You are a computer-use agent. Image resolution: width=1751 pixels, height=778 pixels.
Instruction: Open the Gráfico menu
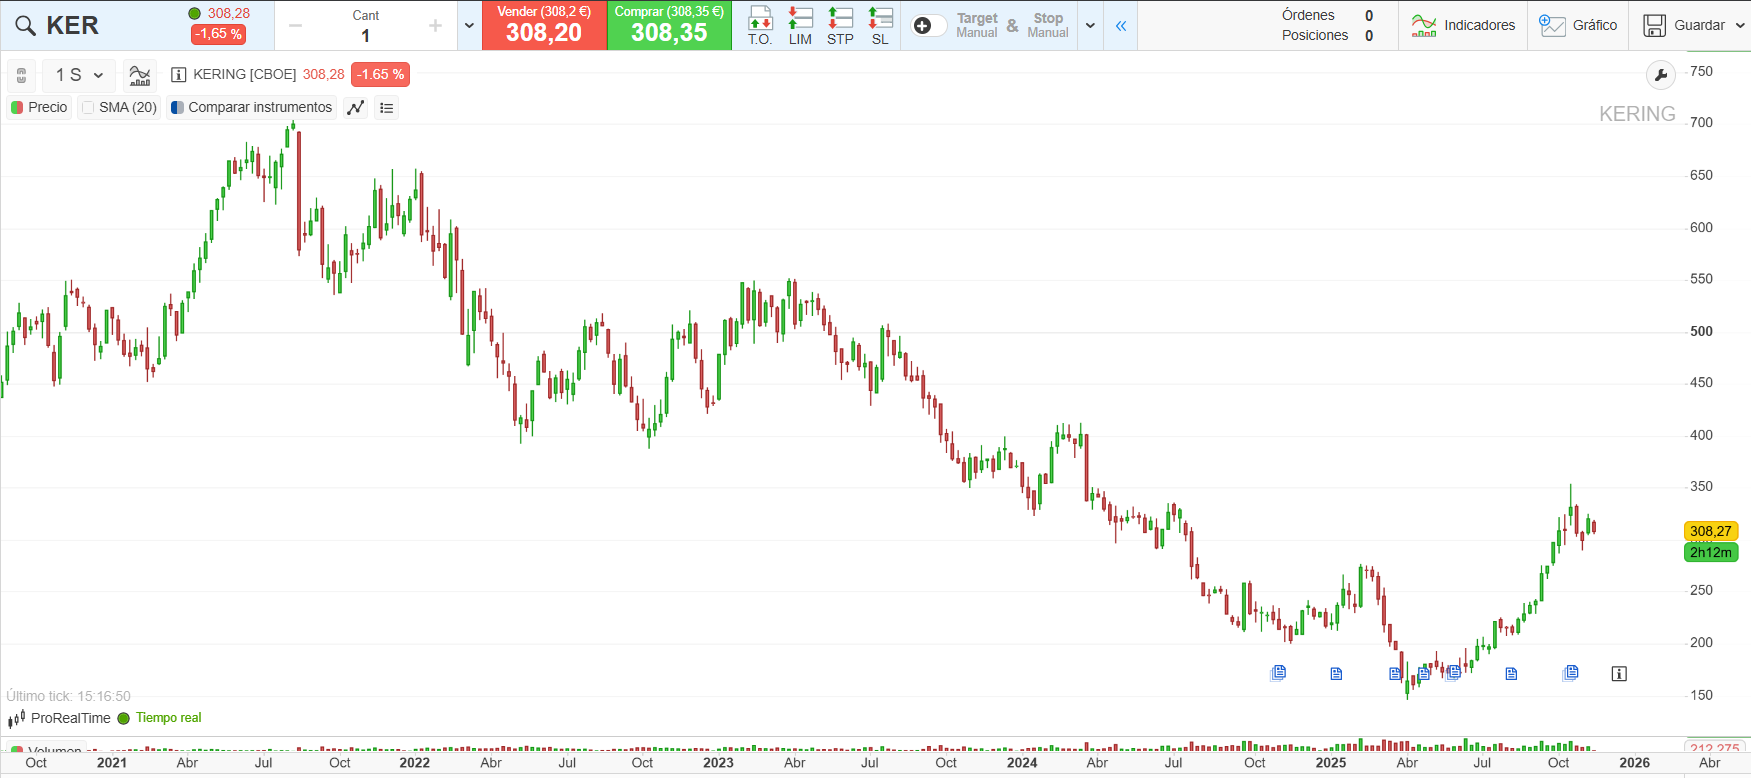point(1578,26)
